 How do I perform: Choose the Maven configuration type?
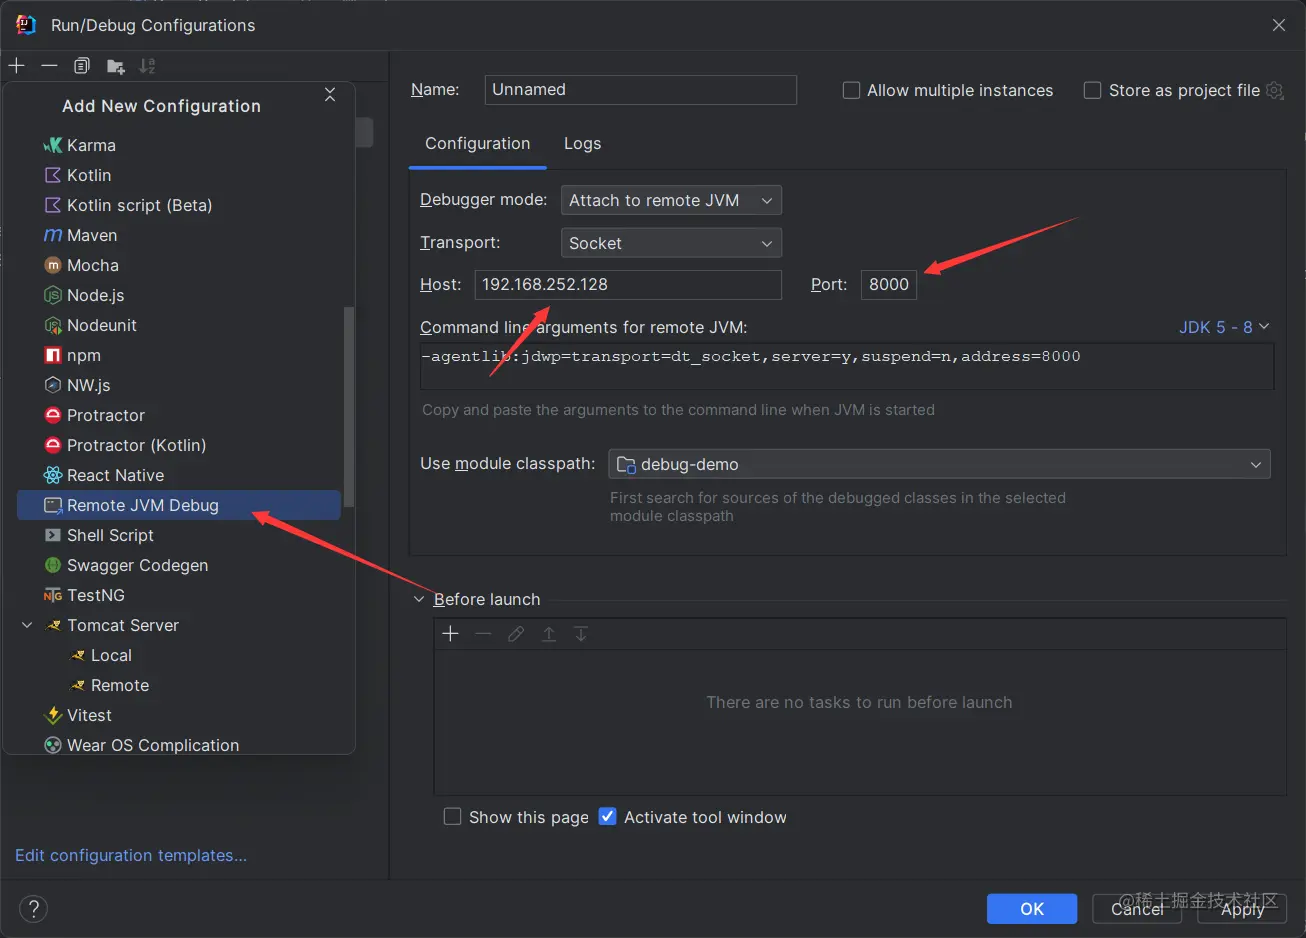coord(180,235)
